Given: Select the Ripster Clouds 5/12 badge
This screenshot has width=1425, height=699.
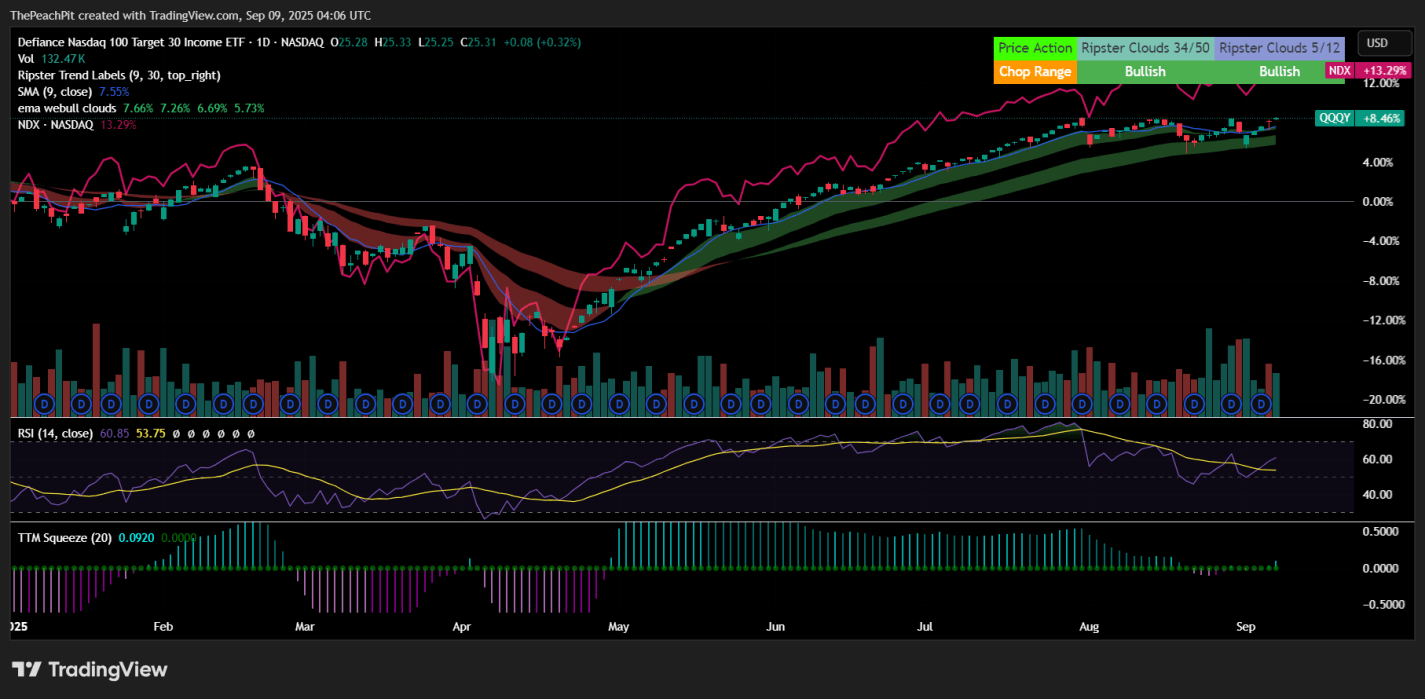Looking at the screenshot, I should tap(1280, 47).
